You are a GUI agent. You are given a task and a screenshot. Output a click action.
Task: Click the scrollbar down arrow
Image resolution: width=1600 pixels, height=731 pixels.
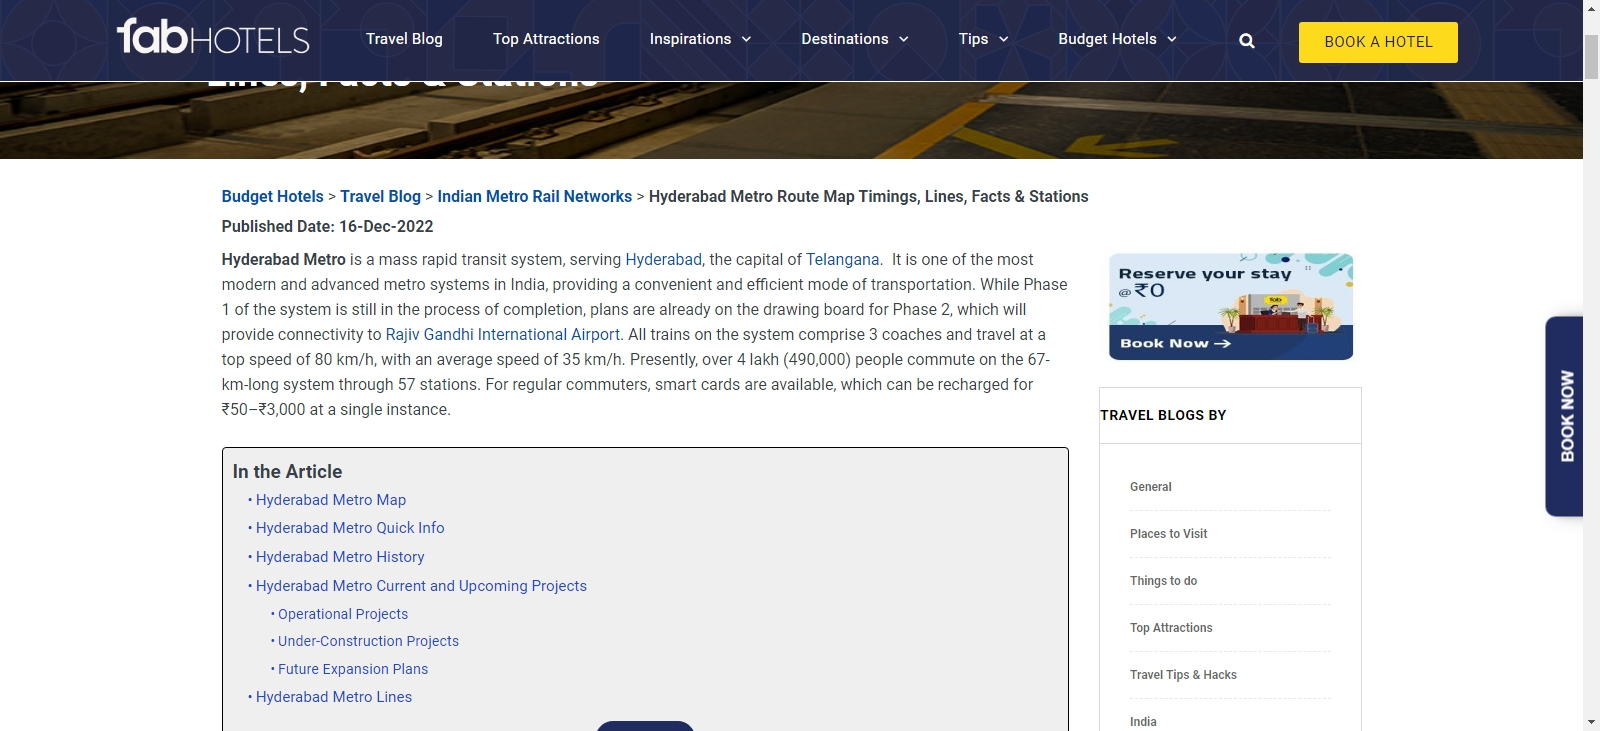tap(1591, 722)
